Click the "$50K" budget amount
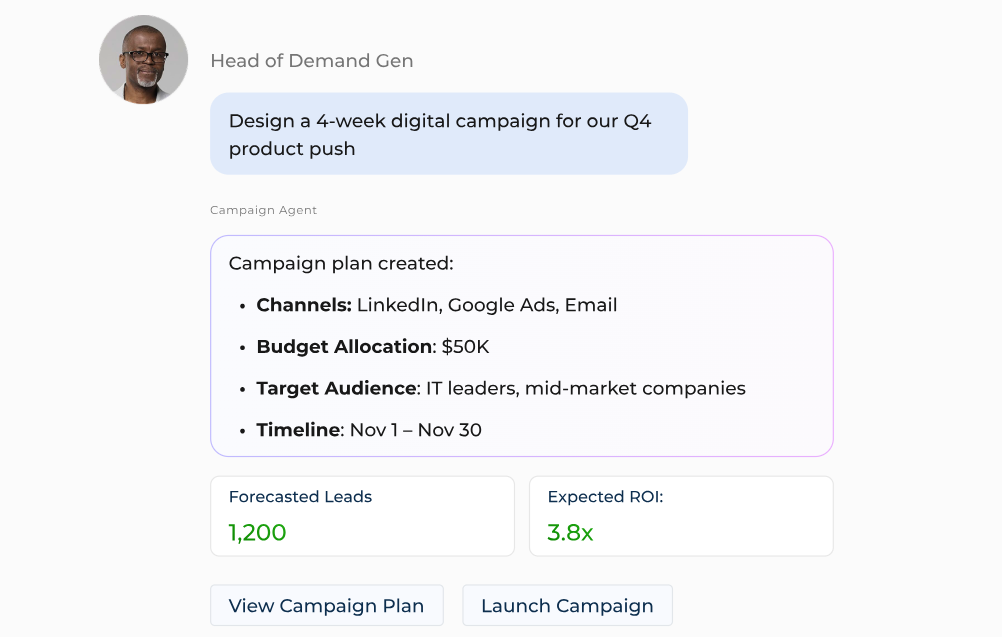Viewport: 1002px width, 637px height. click(x=465, y=347)
